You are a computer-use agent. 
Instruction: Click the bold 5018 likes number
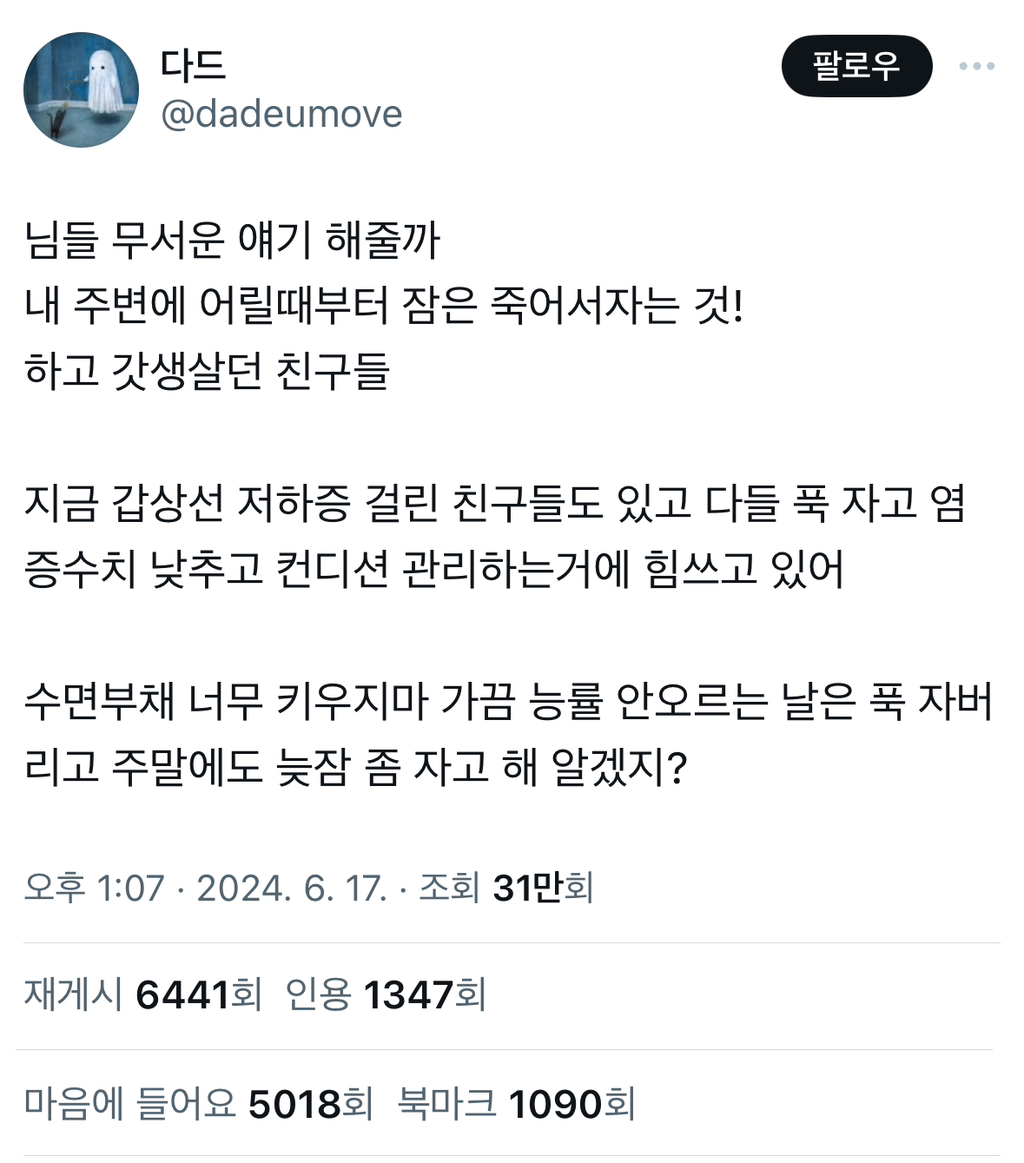pyautogui.click(x=294, y=1104)
